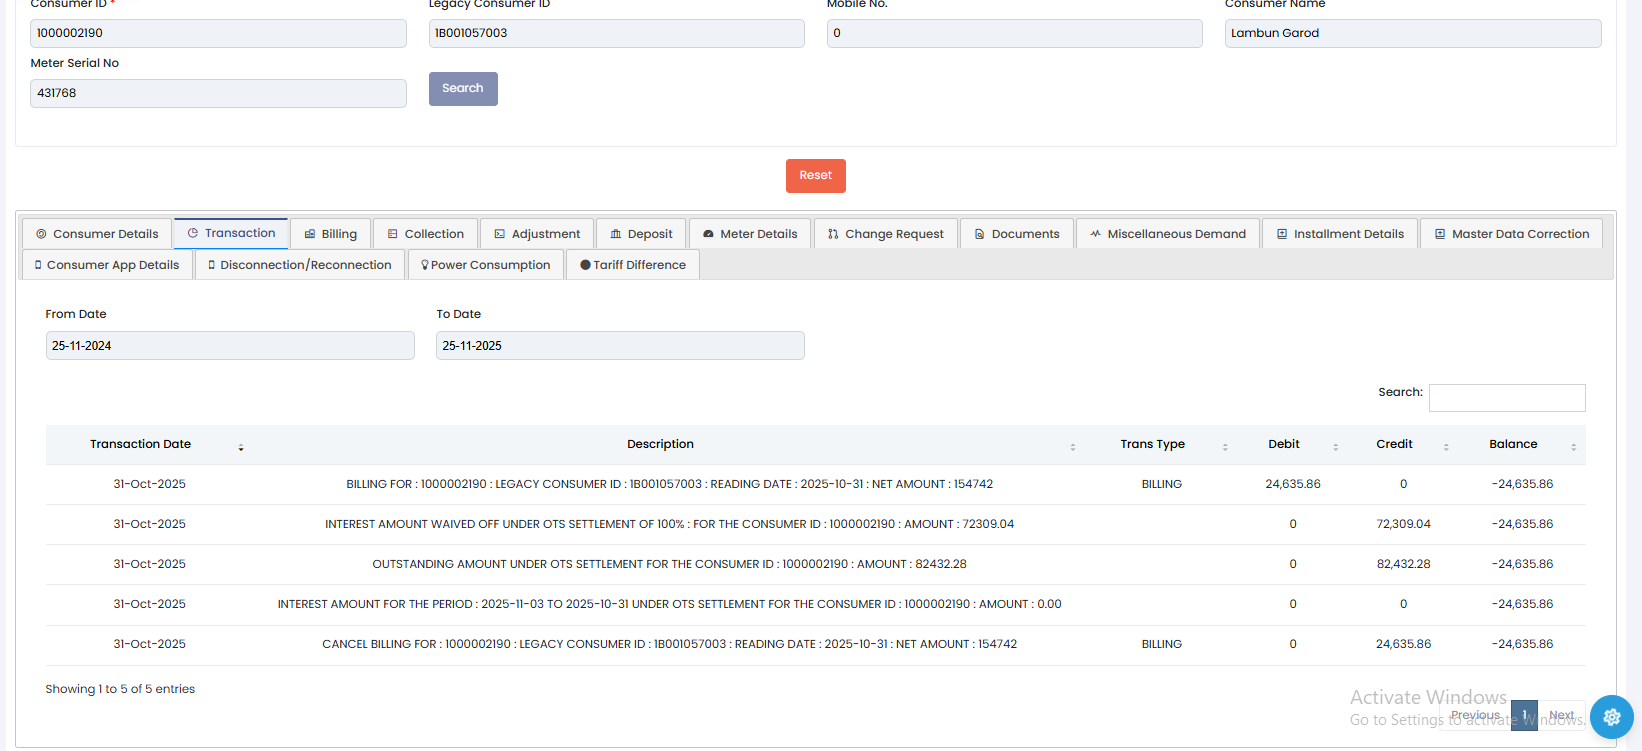Select the 'INTEREST AMOUNT WAIVED OFF' description
1642x751 pixels.
tap(670, 524)
